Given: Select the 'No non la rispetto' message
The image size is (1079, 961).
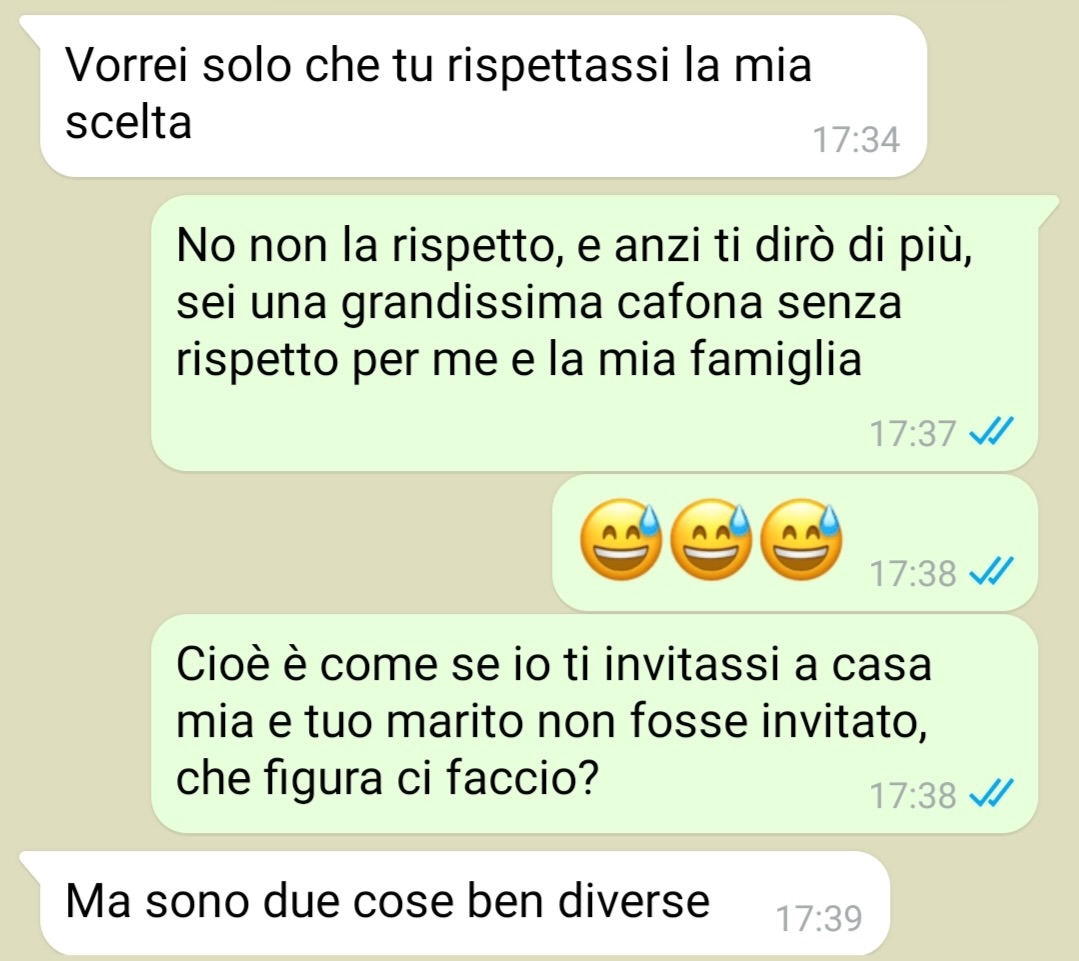Looking at the screenshot, I should coord(594,333).
